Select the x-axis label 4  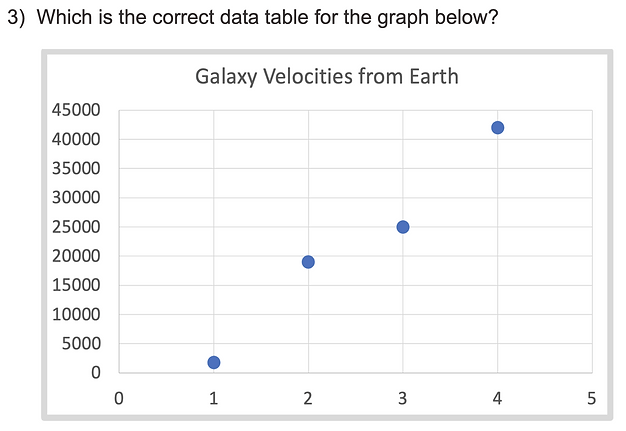(x=497, y=399)
